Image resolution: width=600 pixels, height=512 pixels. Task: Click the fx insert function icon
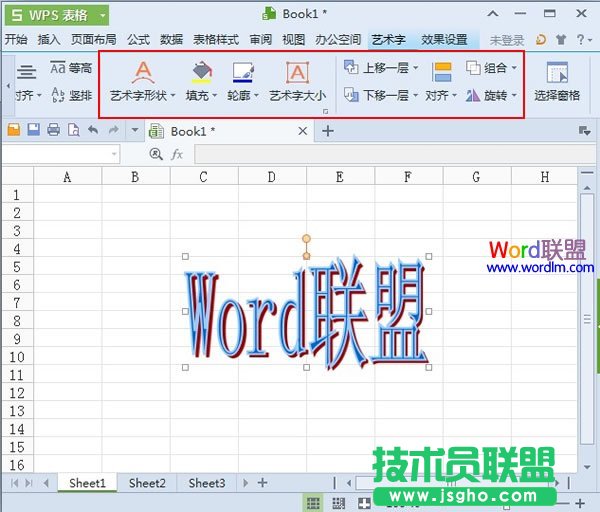coord(177,154)
